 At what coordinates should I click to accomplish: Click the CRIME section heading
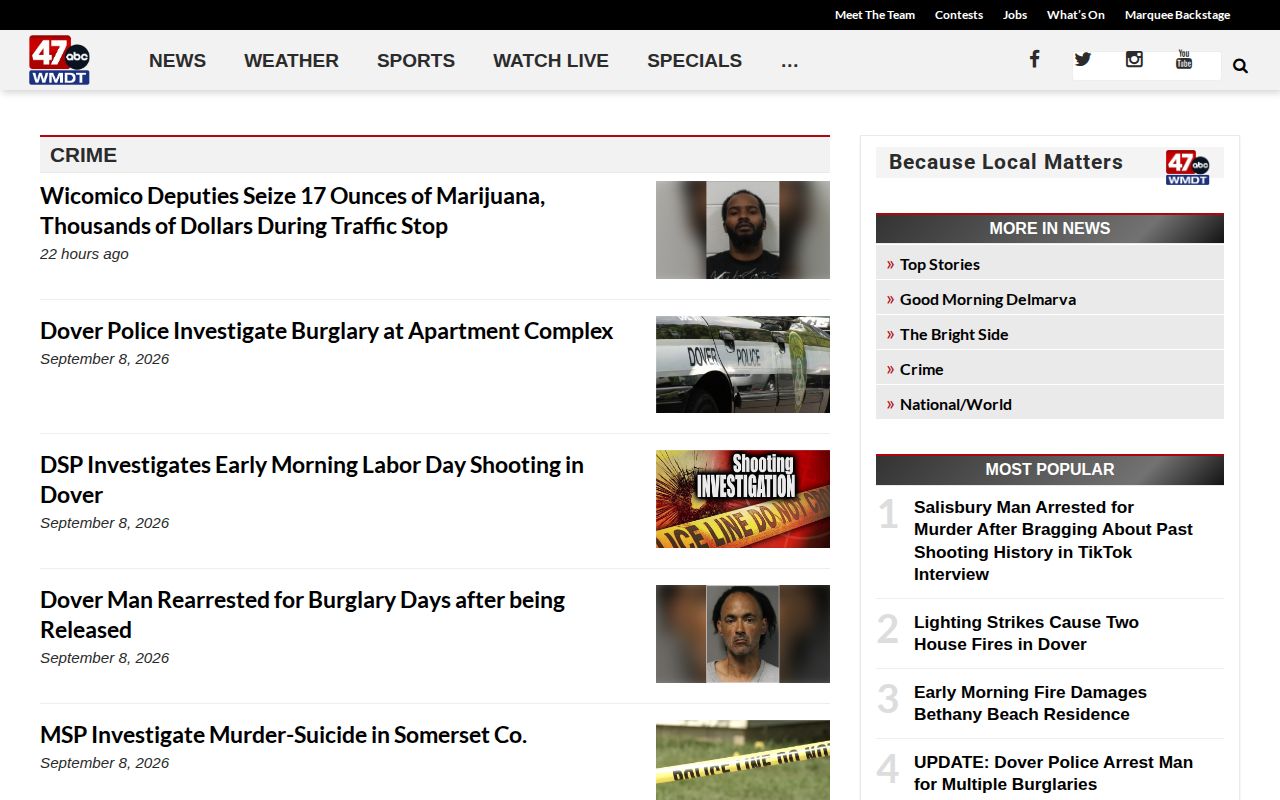click(x=83, y=155)
